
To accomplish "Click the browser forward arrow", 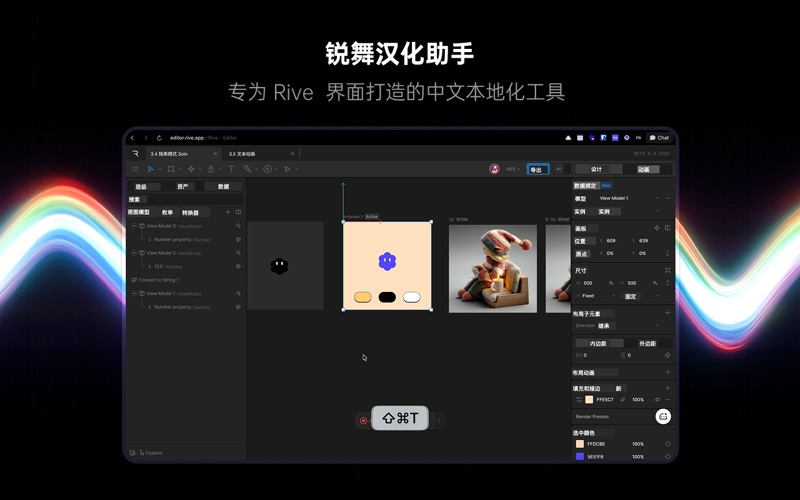I will (x=145, y=138).
